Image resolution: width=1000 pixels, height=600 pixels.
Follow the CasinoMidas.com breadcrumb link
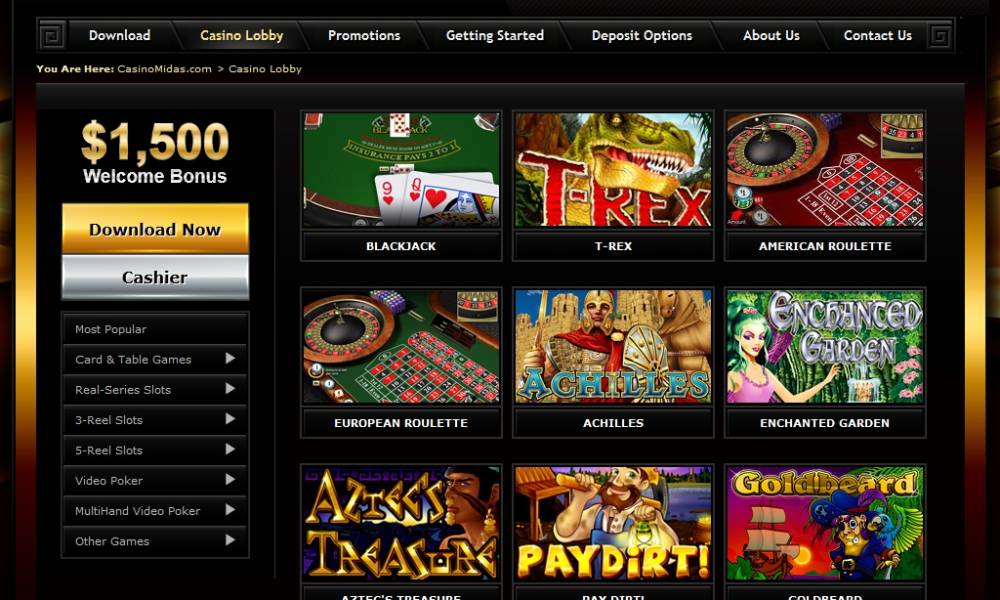(x=164, y=69)
